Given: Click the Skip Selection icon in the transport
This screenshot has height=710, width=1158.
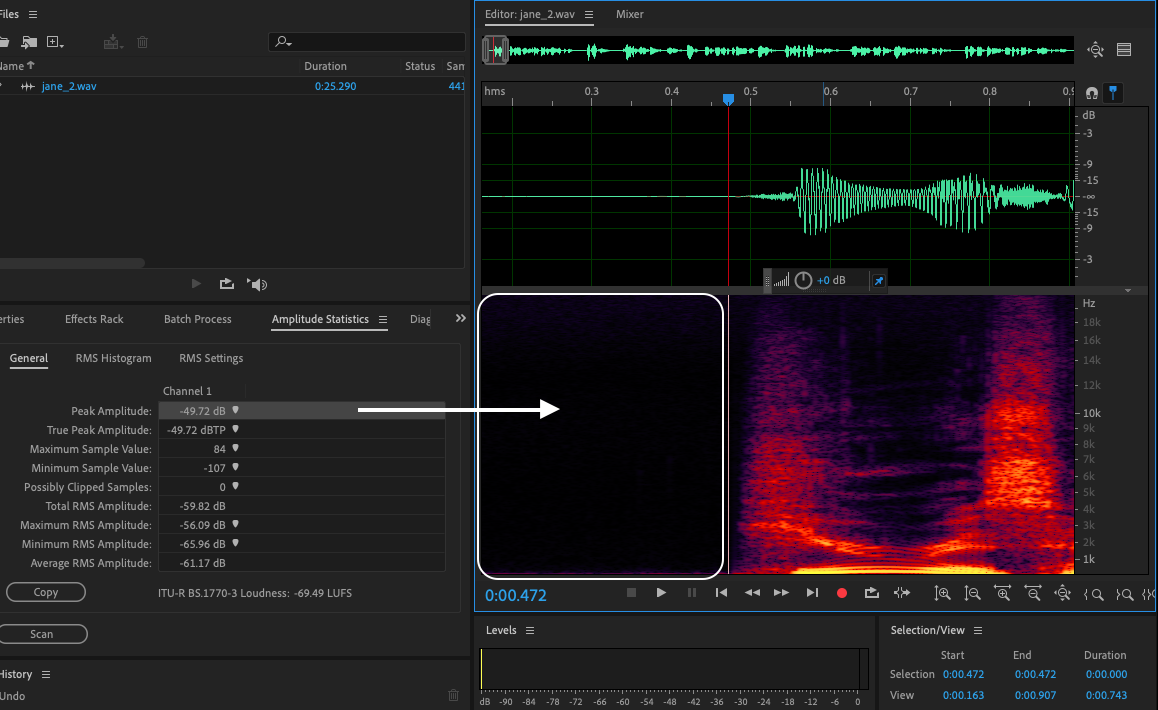Looking at the screenshot, I should point(902,593).
